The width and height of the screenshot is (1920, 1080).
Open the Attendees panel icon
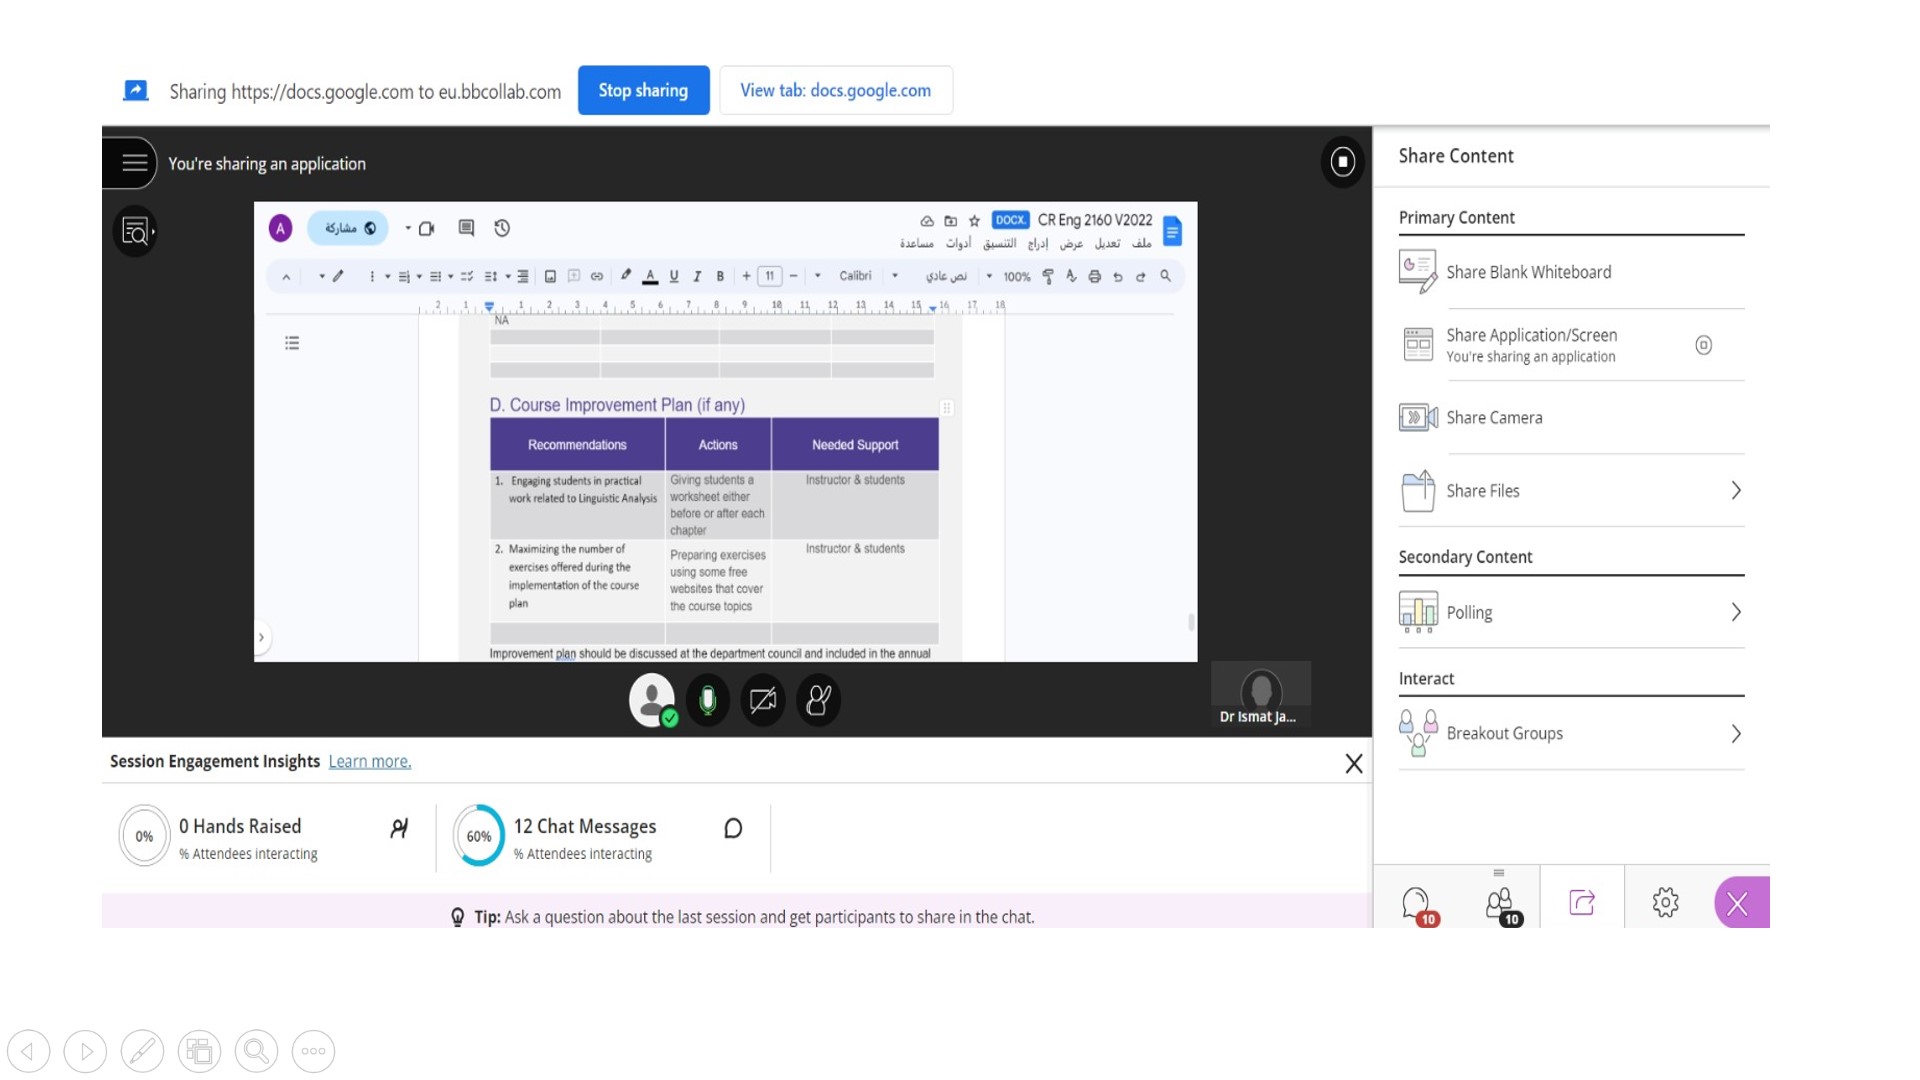pyautogui.click(x=1499, y=902)
